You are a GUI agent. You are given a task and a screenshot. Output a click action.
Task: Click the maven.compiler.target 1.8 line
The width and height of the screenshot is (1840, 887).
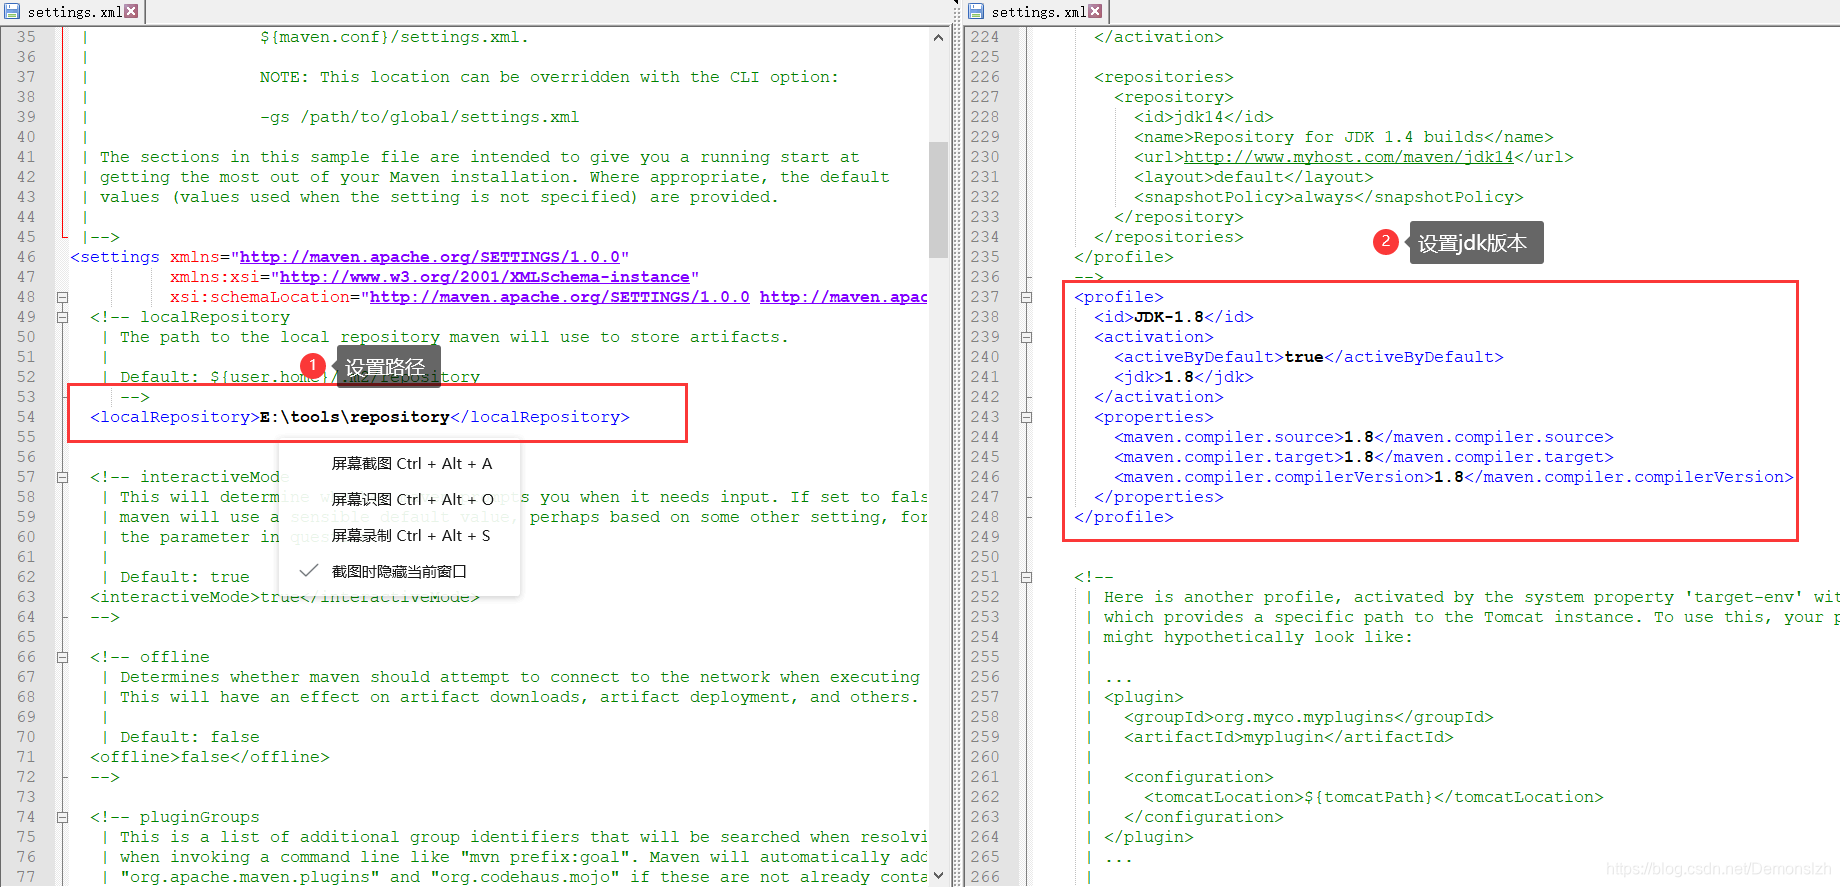click(x=1364, y=457)
